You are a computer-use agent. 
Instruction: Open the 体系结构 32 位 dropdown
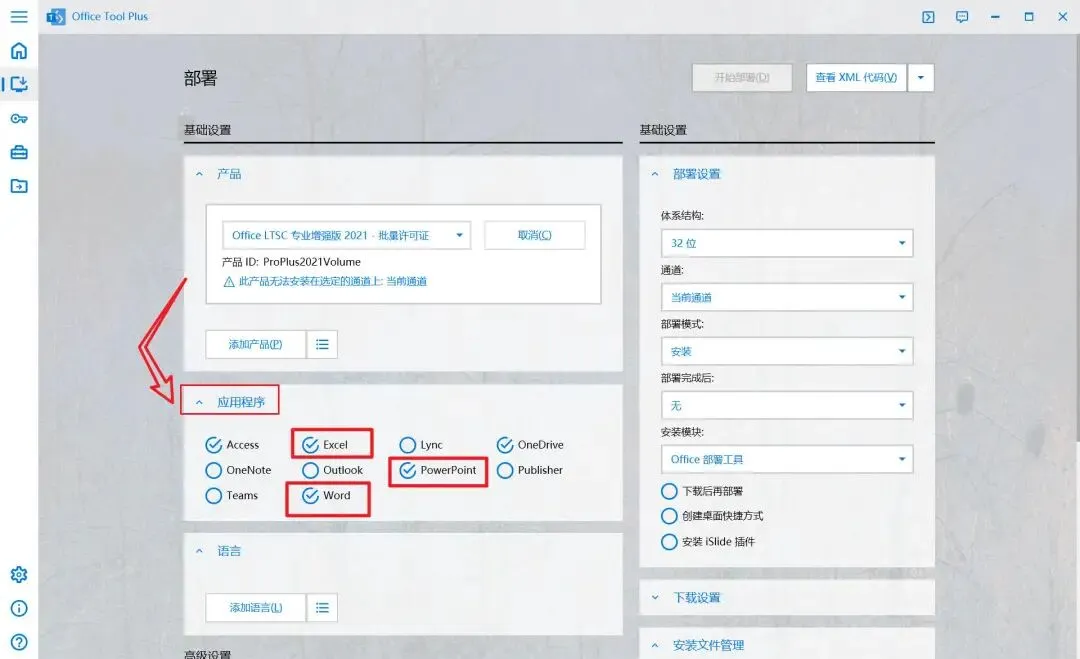tap(787, 243)
